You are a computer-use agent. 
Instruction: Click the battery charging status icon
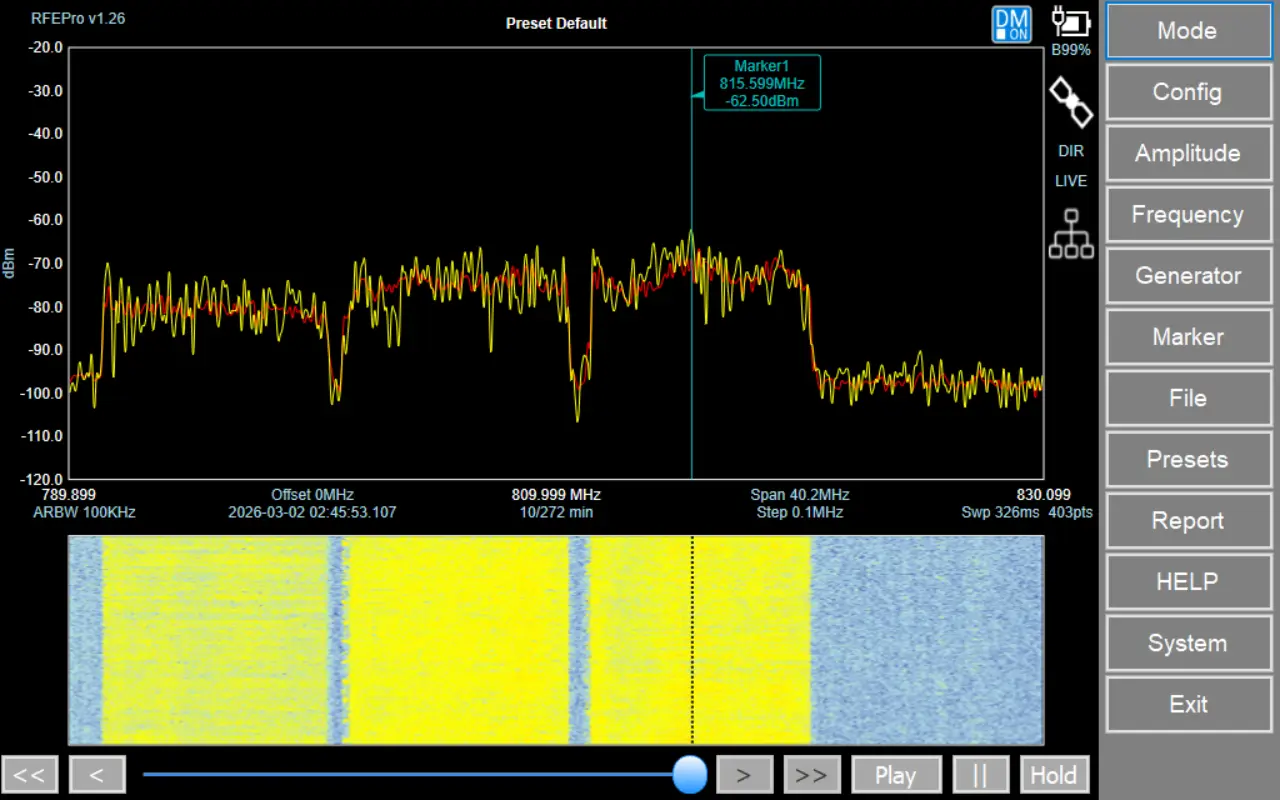(x=1070, y=22)
